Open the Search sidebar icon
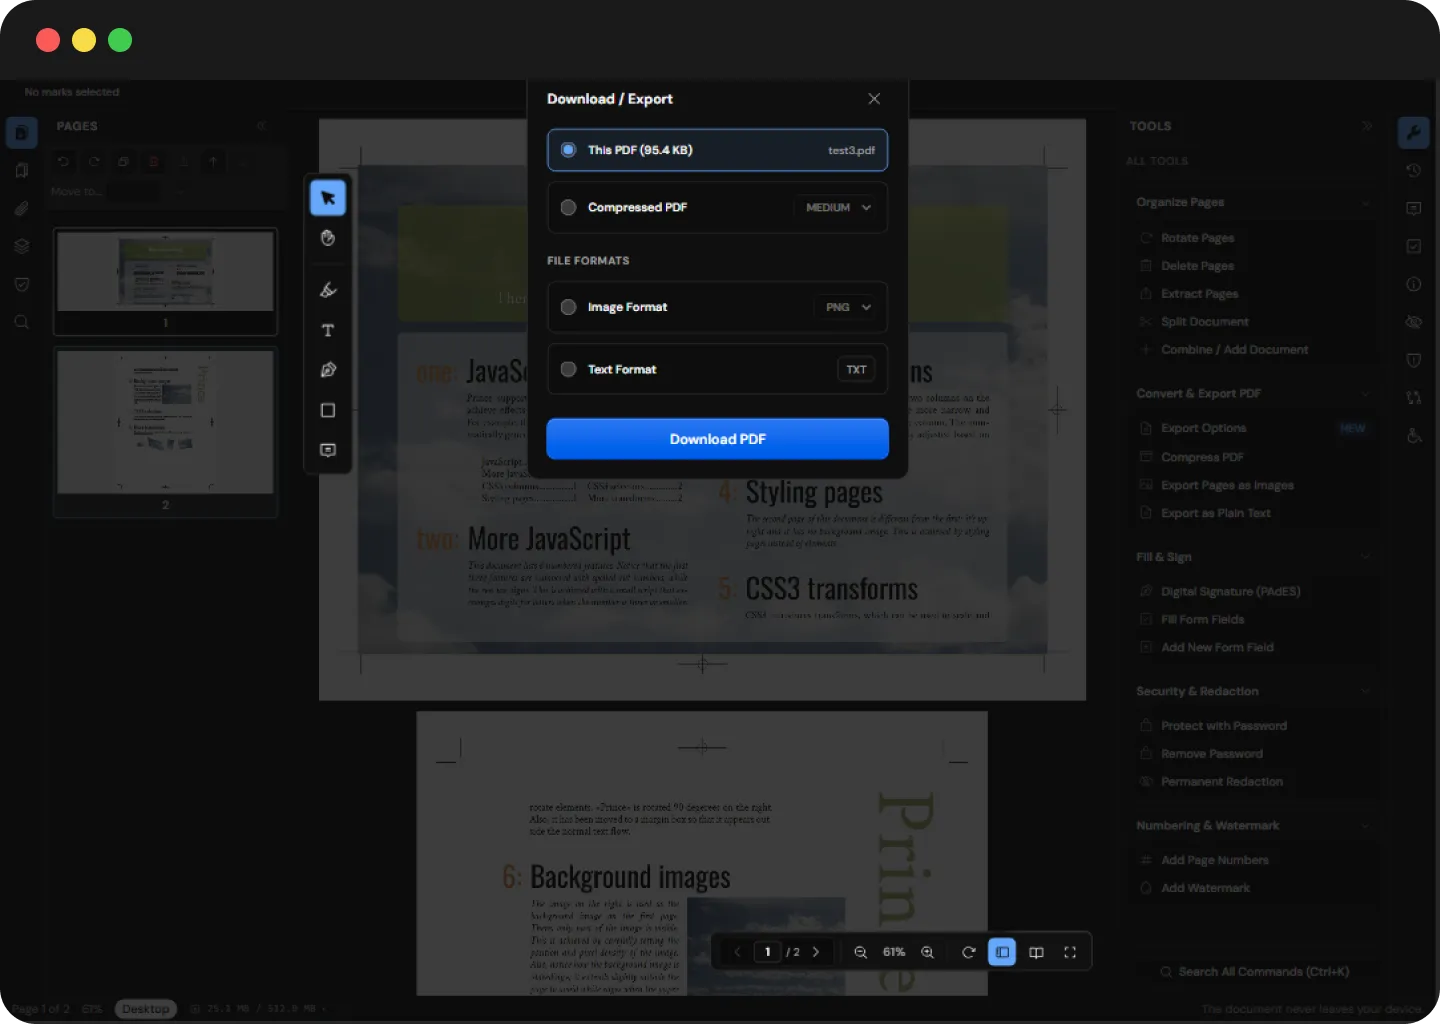The image size is (1440, 1024). [x=22, y=322]
